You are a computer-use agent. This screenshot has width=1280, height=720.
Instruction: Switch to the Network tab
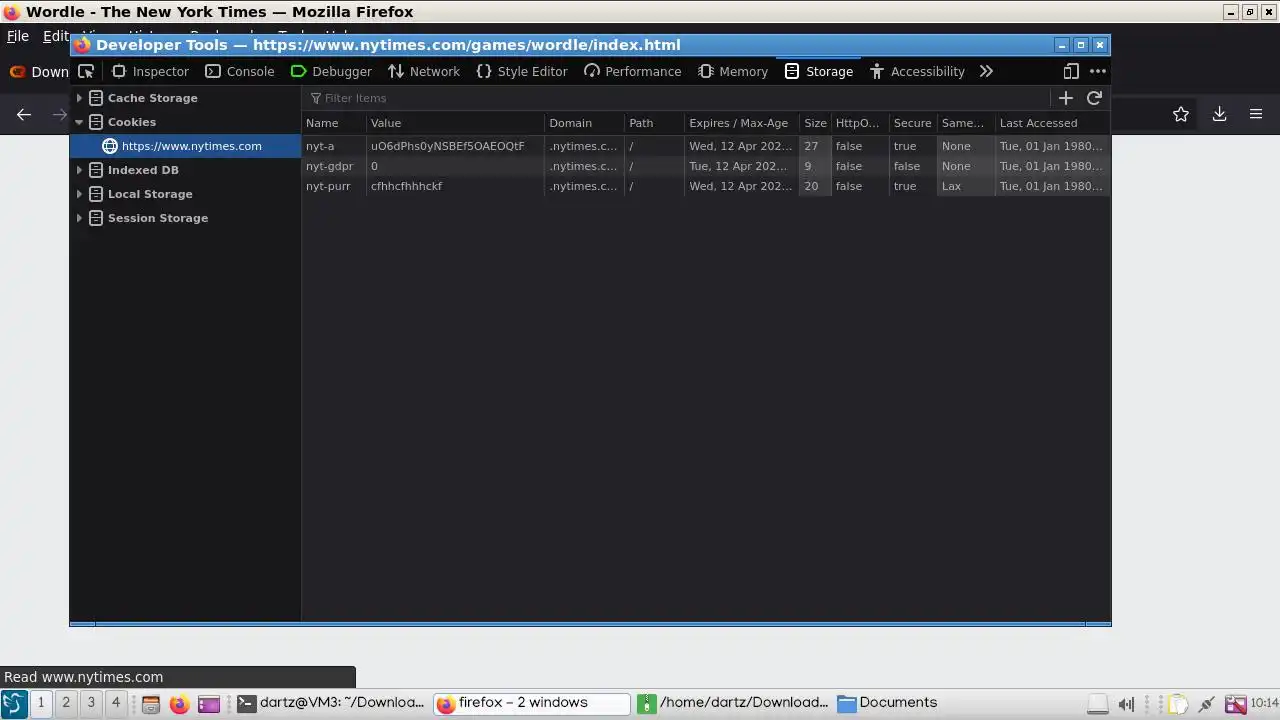point(424,71)
